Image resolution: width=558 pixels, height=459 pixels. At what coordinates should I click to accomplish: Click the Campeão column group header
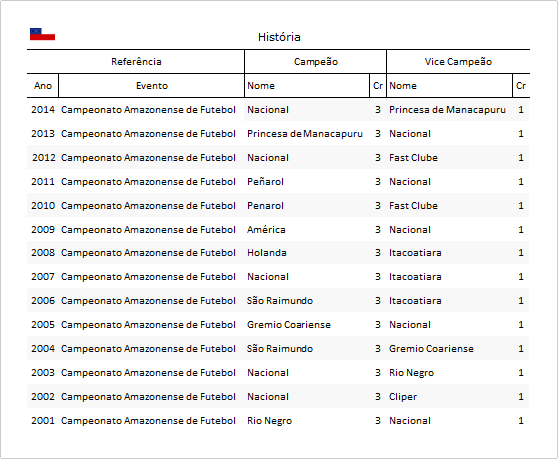316,62
